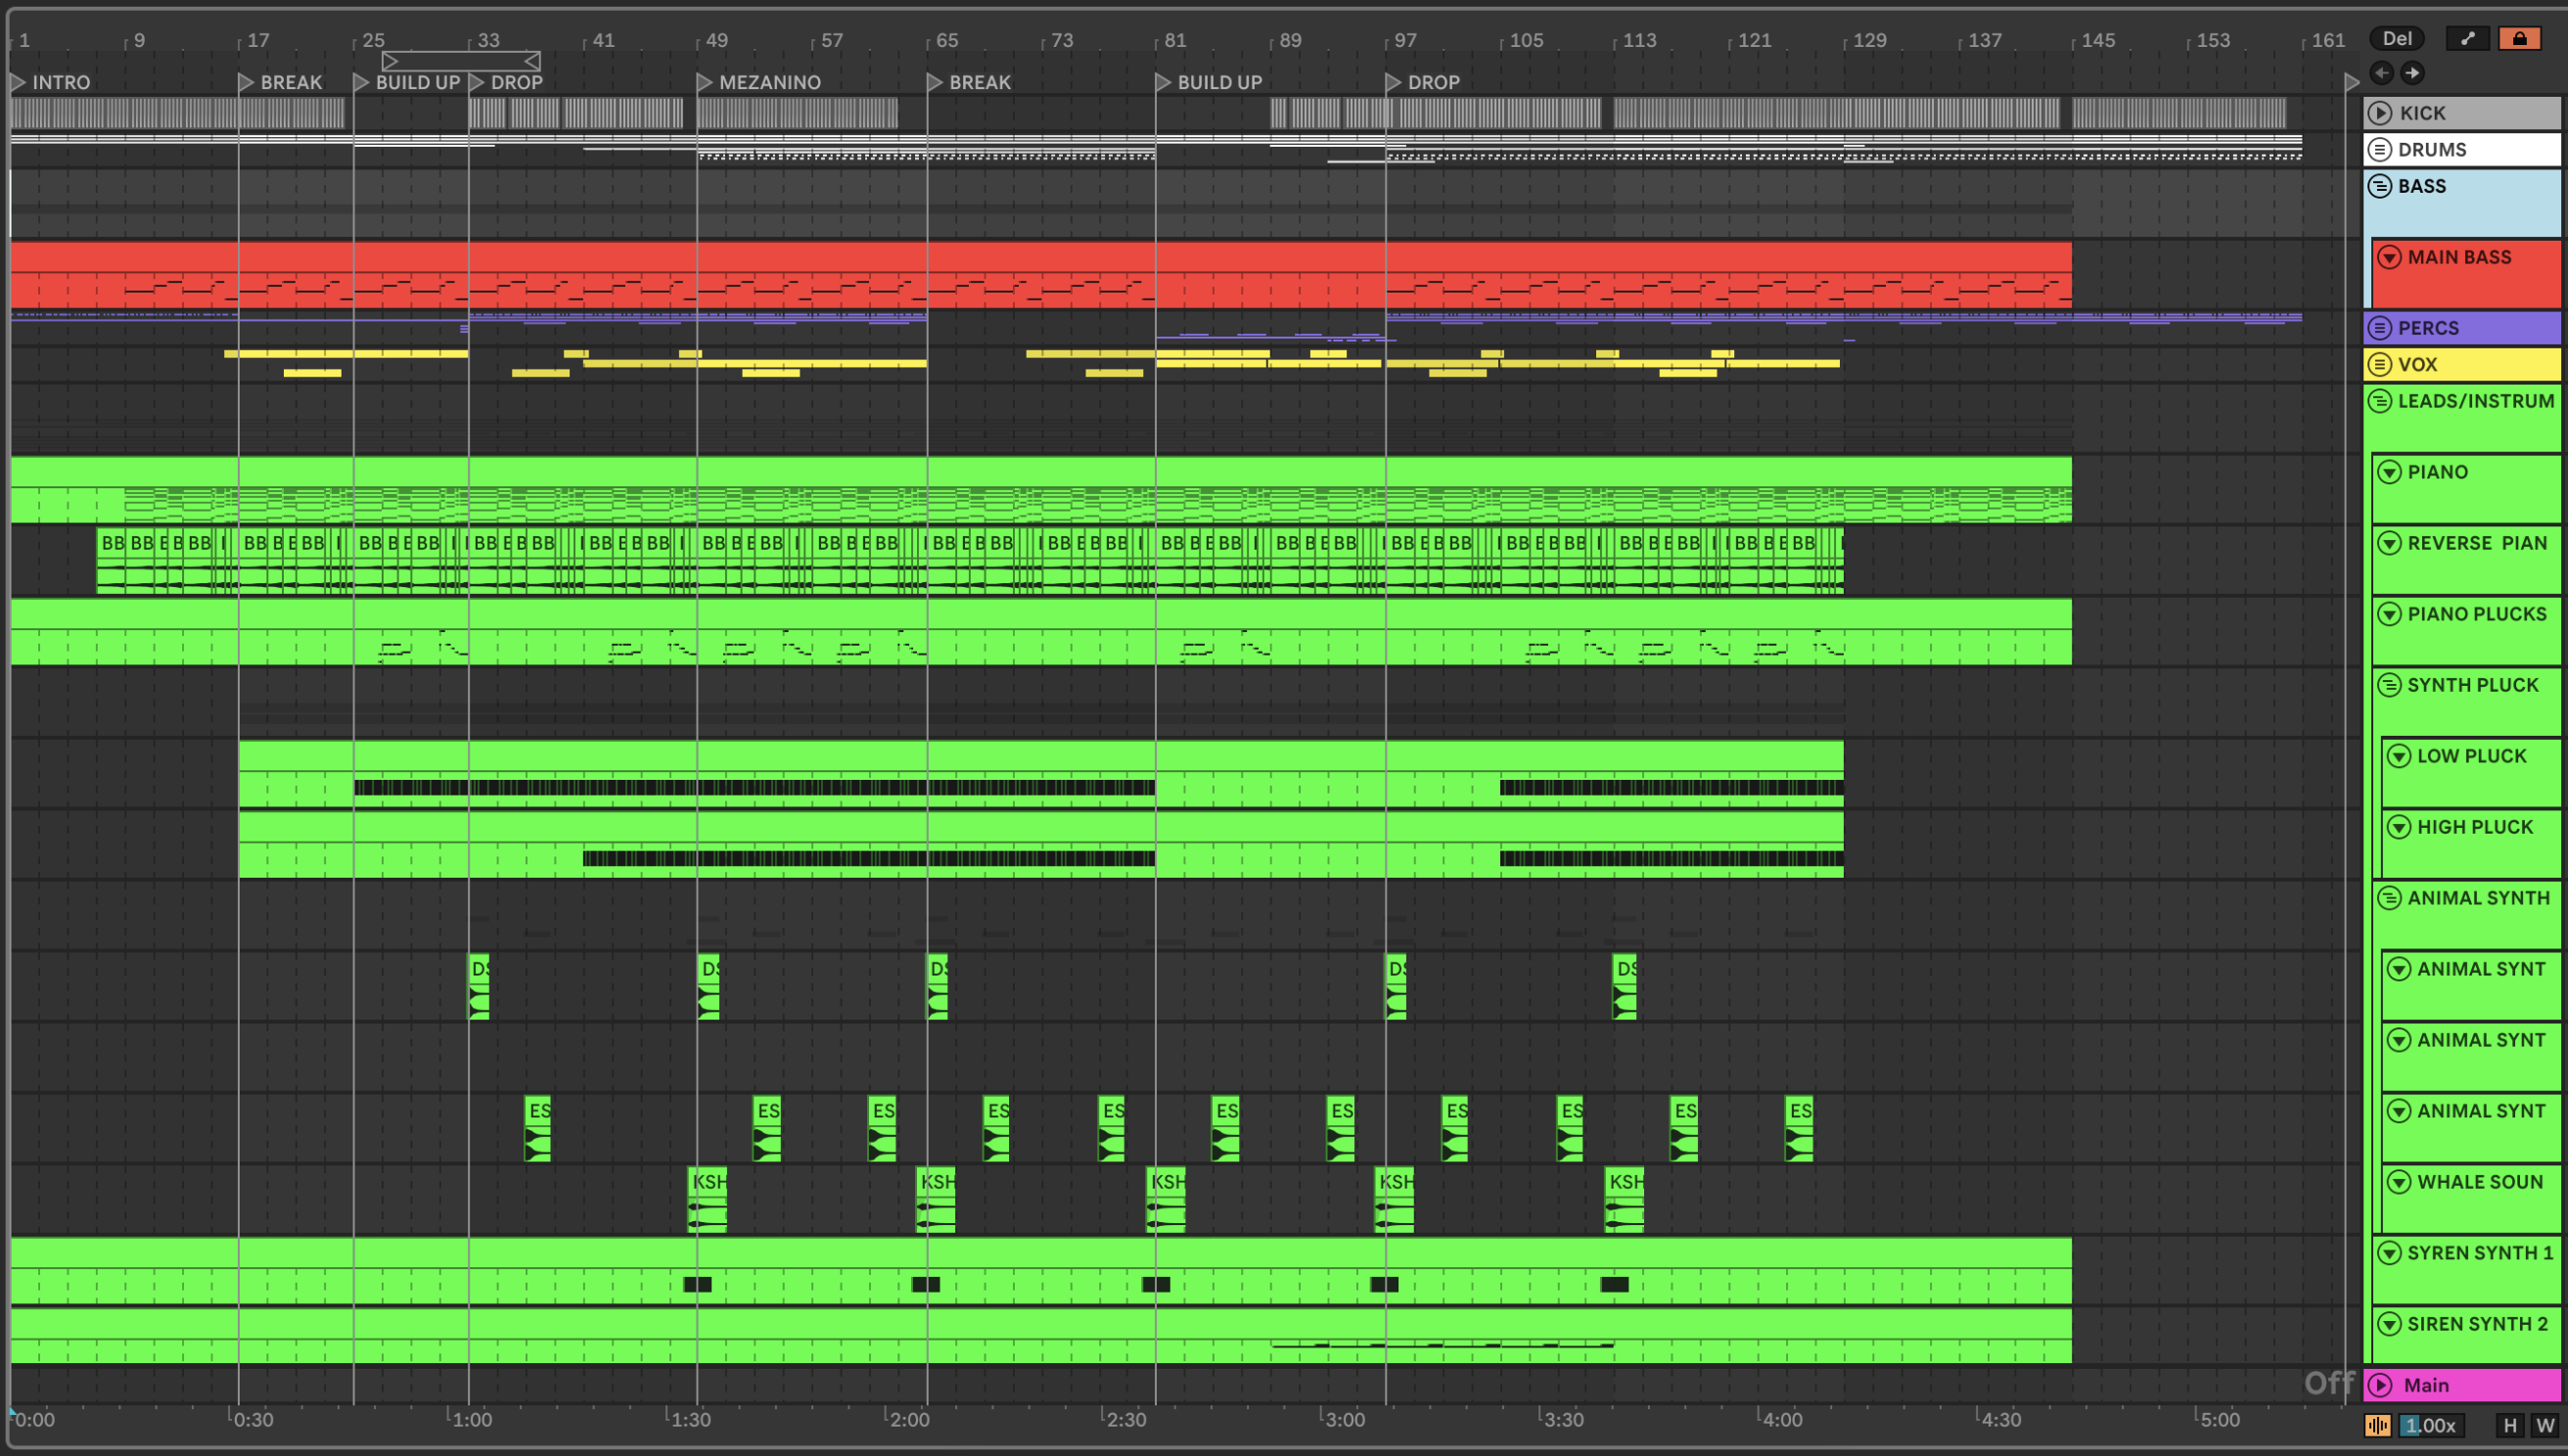Click the H height optimize button
Screen dimensions: 2568x1456
tap(2510, 1425)
